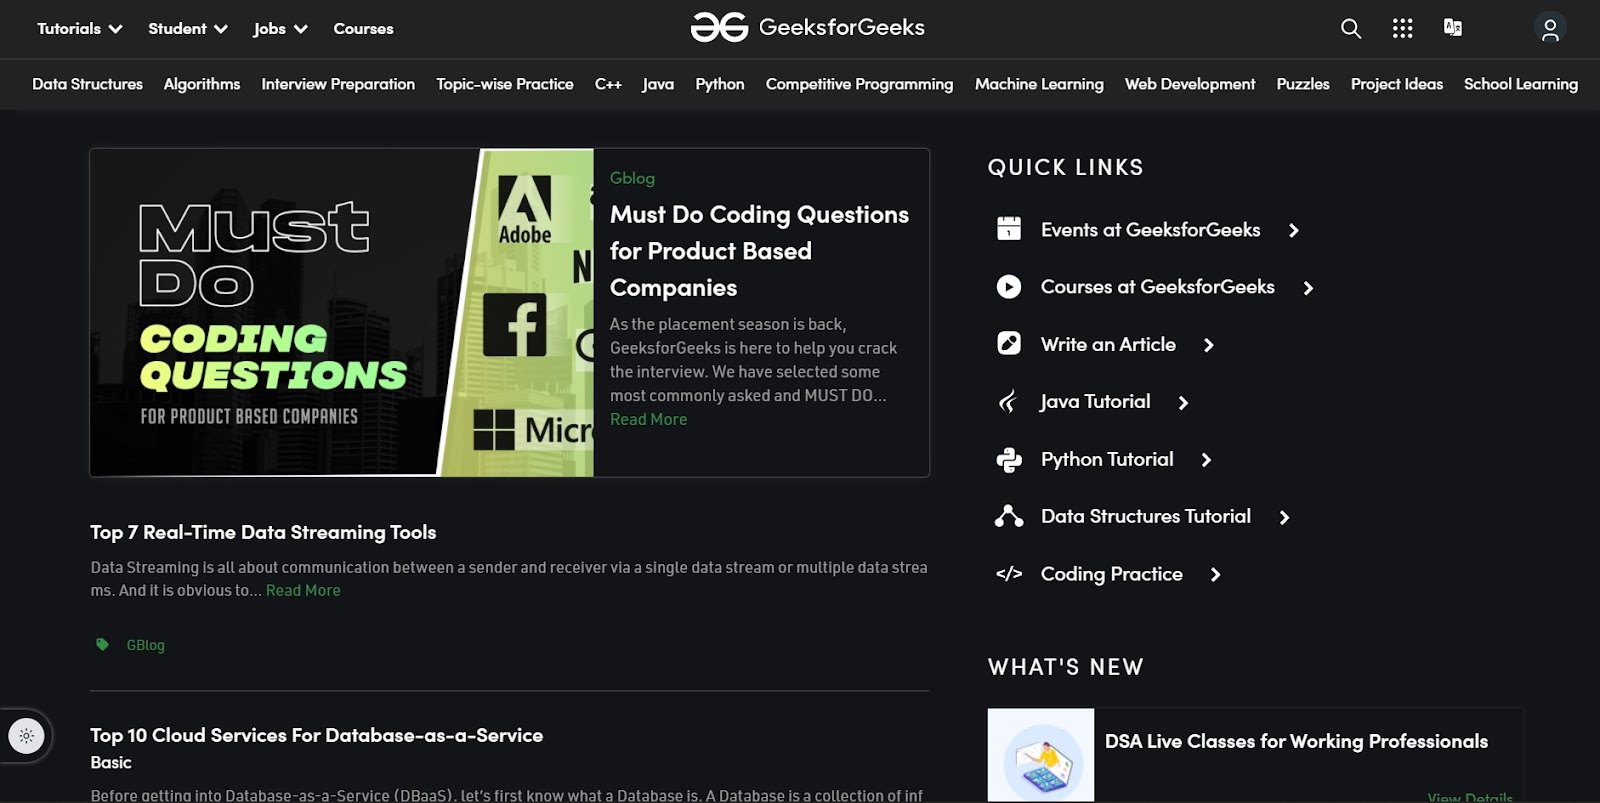Open Machine Learning nav item
The image size is (1600, 803).
pyautogui.click(x=1039, y=84)
